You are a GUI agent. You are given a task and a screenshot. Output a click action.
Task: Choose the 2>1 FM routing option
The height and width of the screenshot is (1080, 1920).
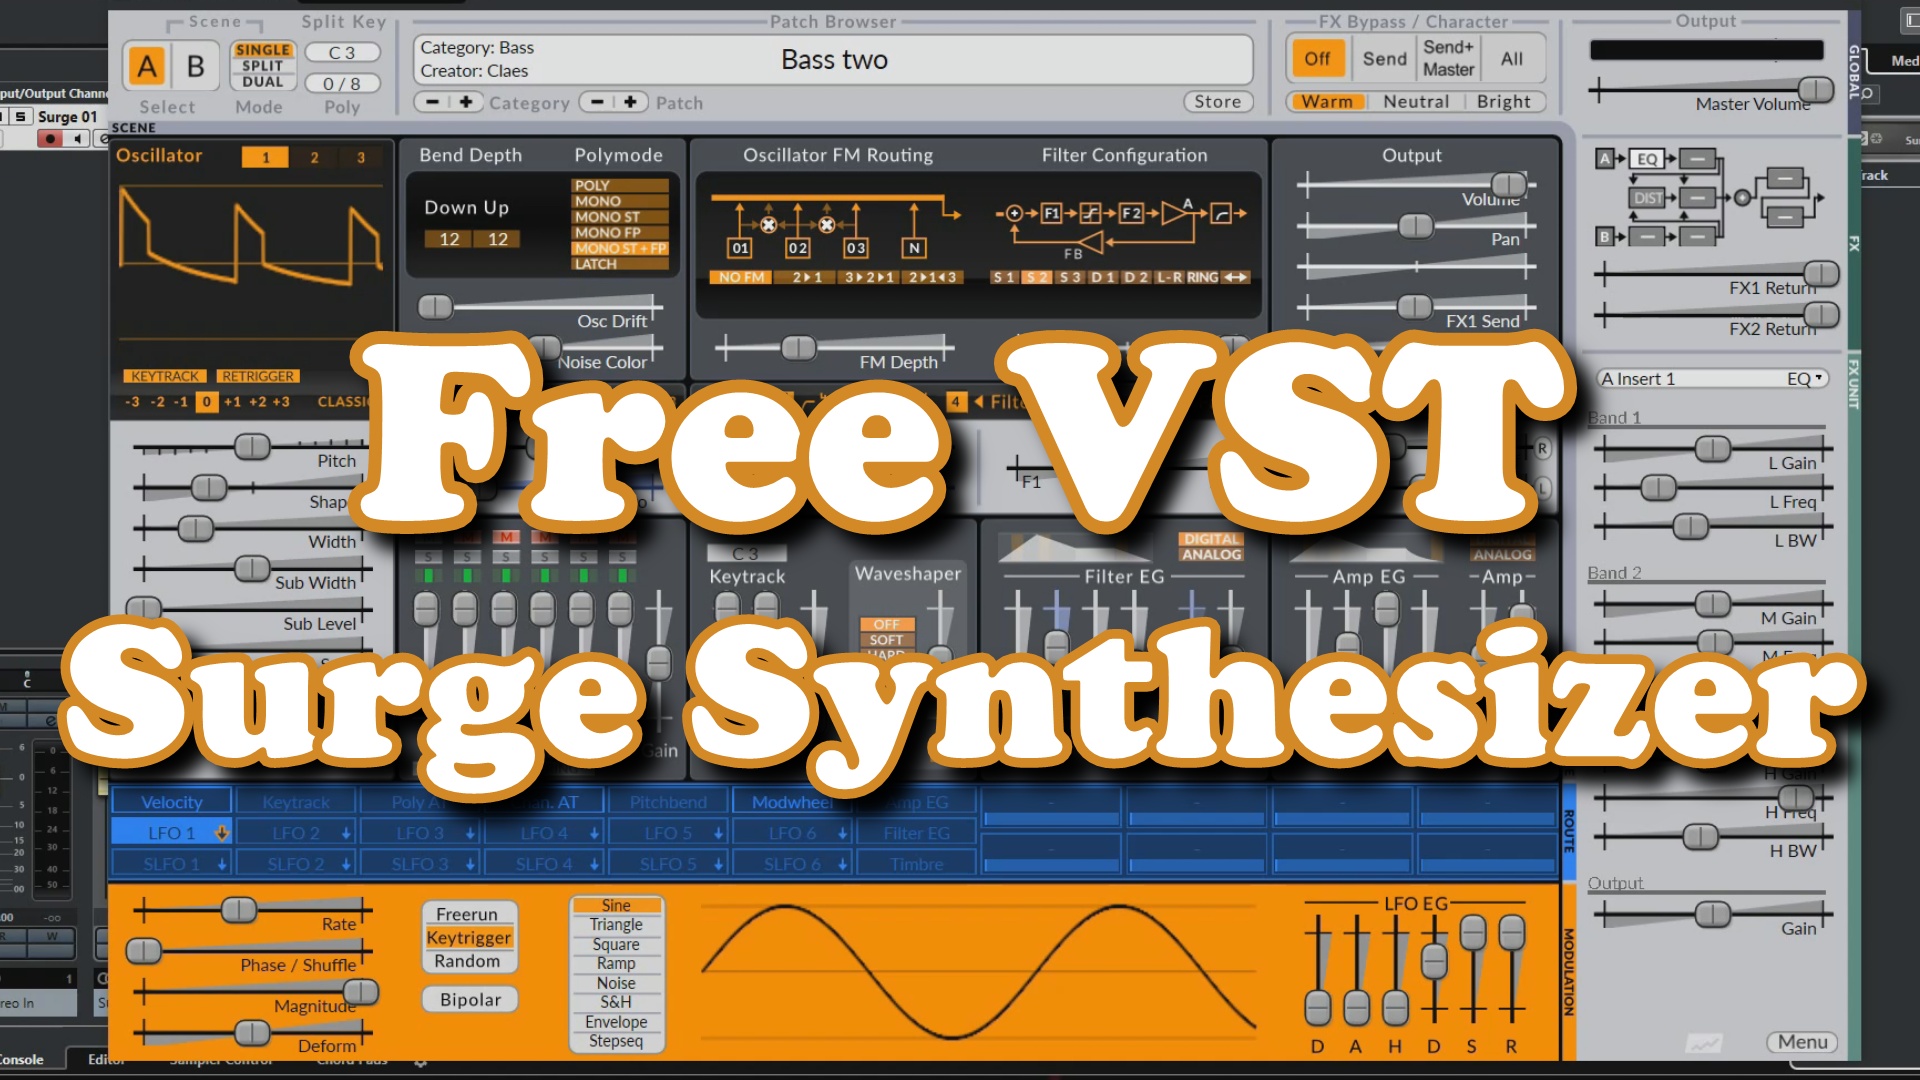click(x=807, y=277)
